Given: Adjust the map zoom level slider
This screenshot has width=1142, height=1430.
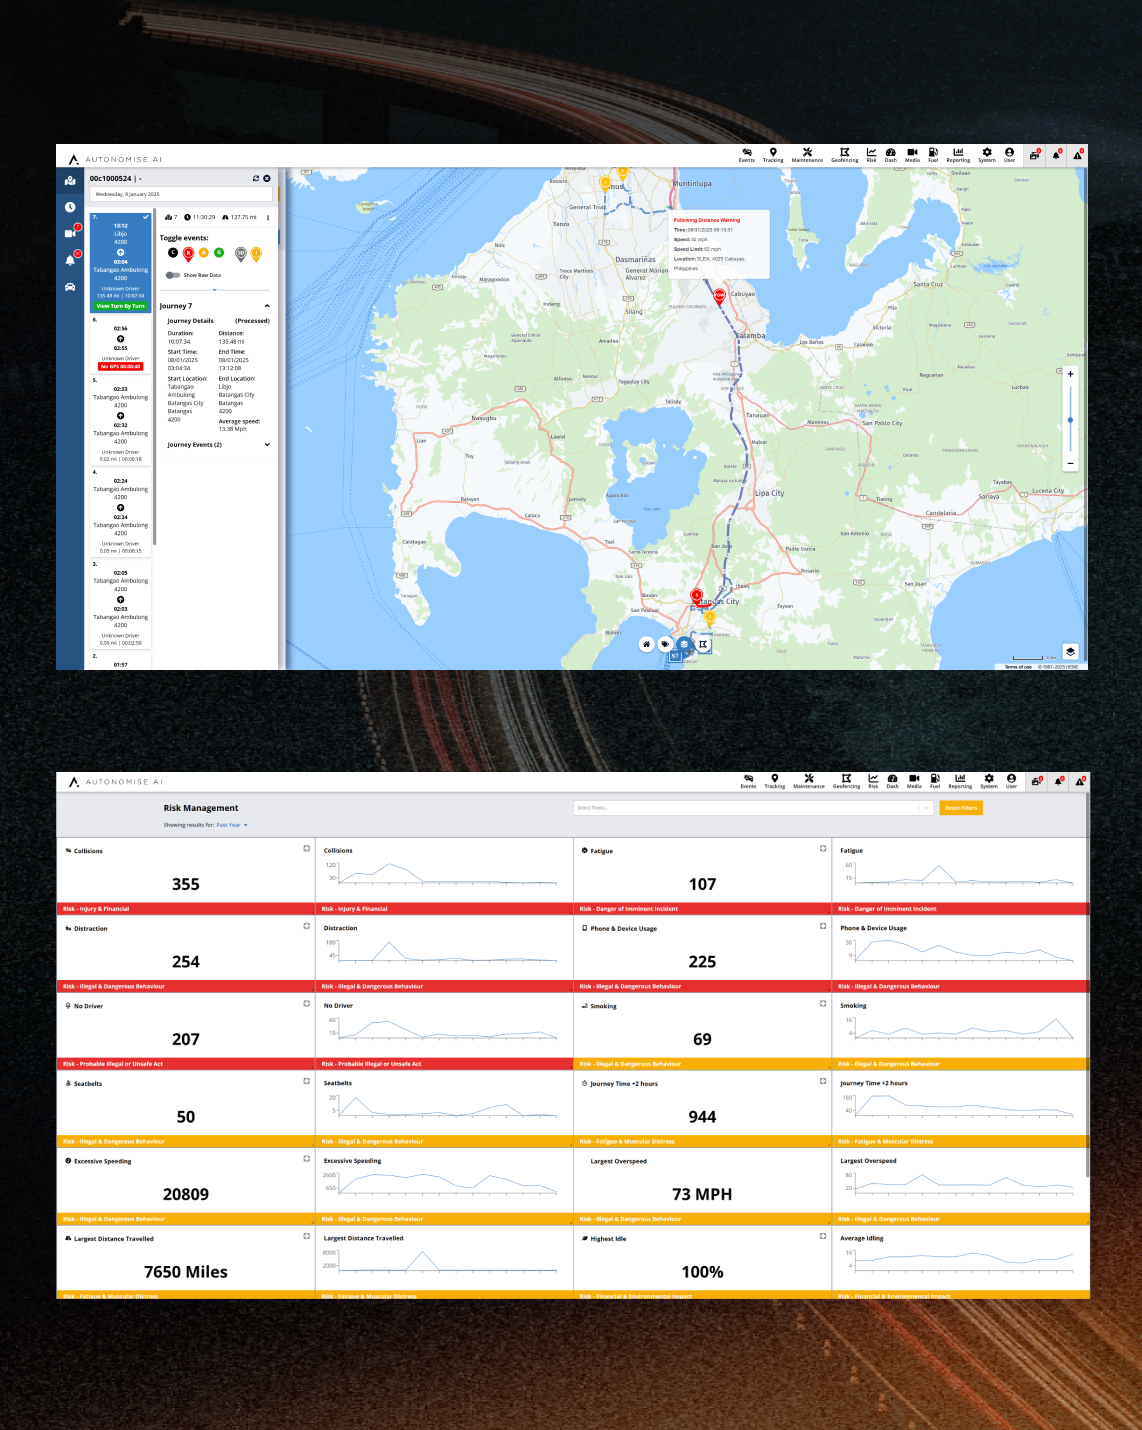Looking at the screenshot, I should click(1070, 419).
